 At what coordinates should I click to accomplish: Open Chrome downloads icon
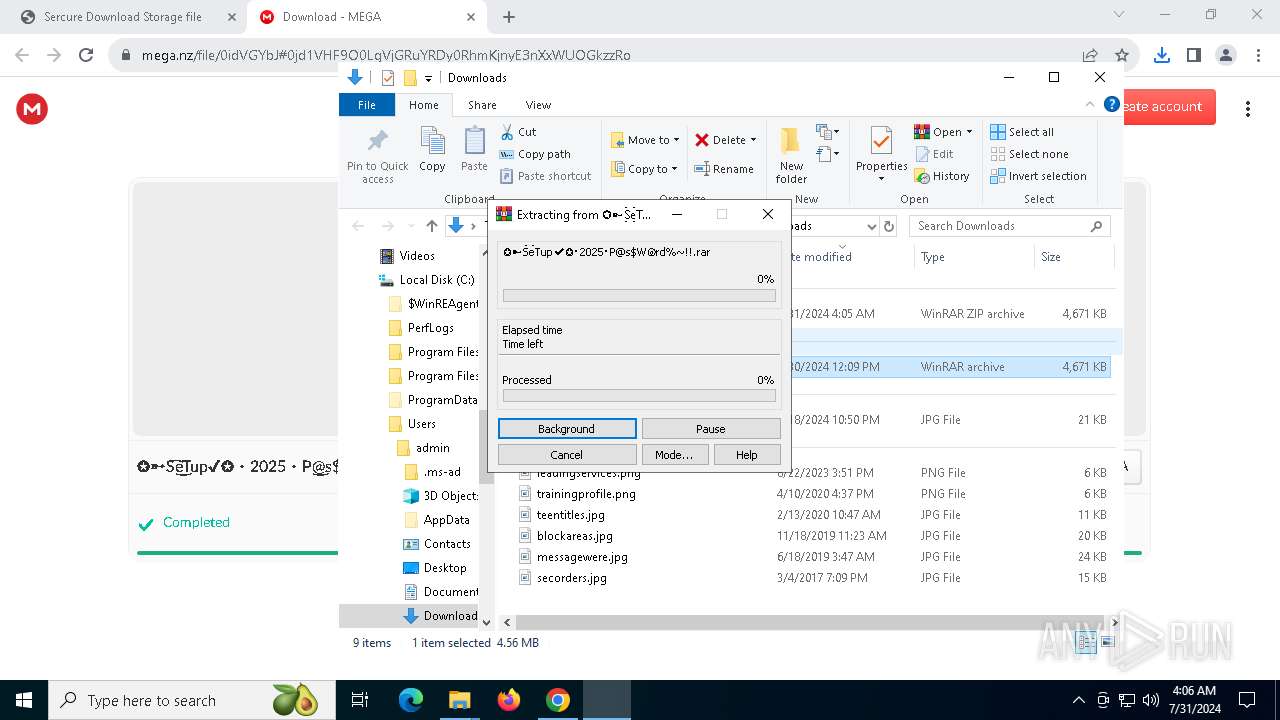(1161, 55)
